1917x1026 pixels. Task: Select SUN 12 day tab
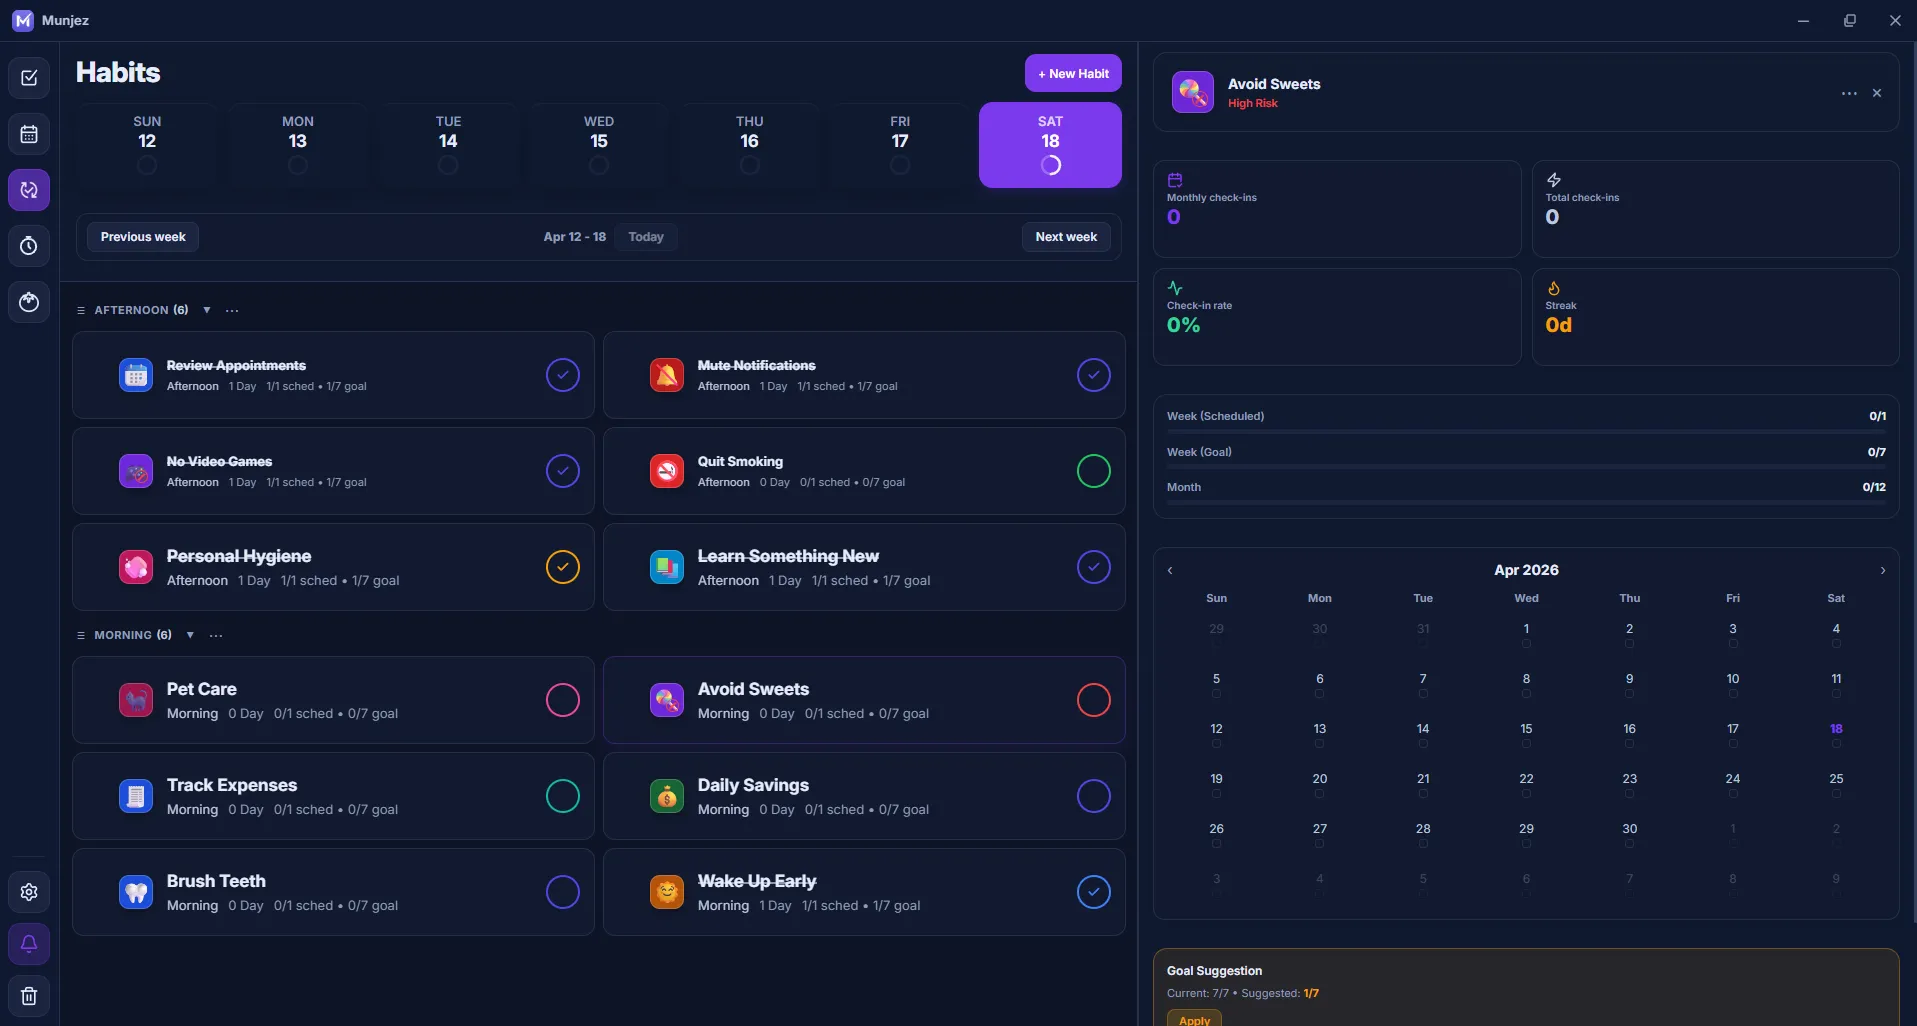tap(147, 145)
